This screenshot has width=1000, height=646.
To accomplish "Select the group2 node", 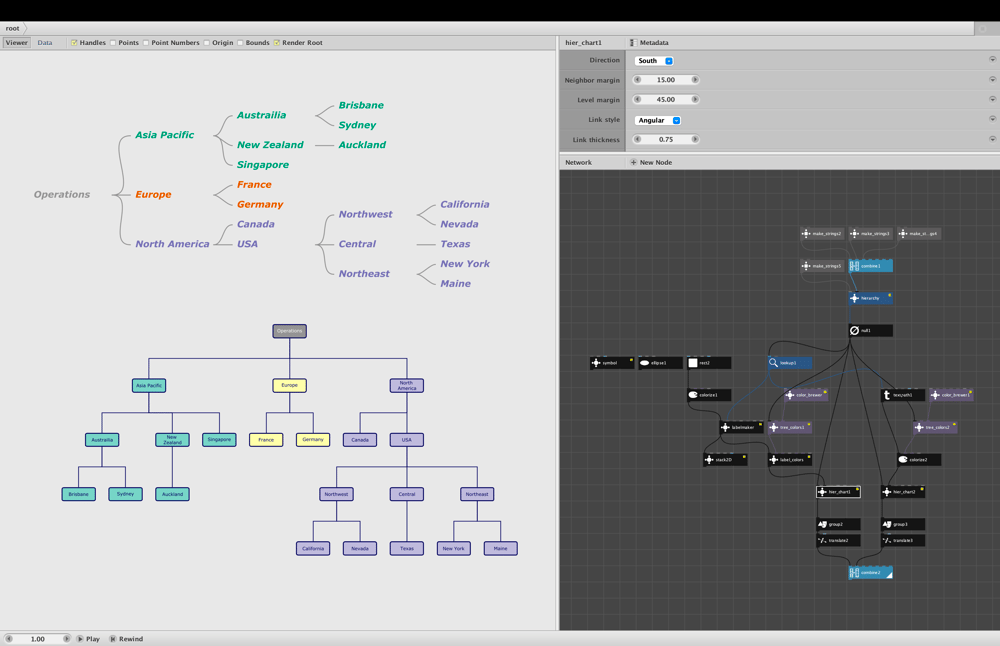I will click(838, 524).
